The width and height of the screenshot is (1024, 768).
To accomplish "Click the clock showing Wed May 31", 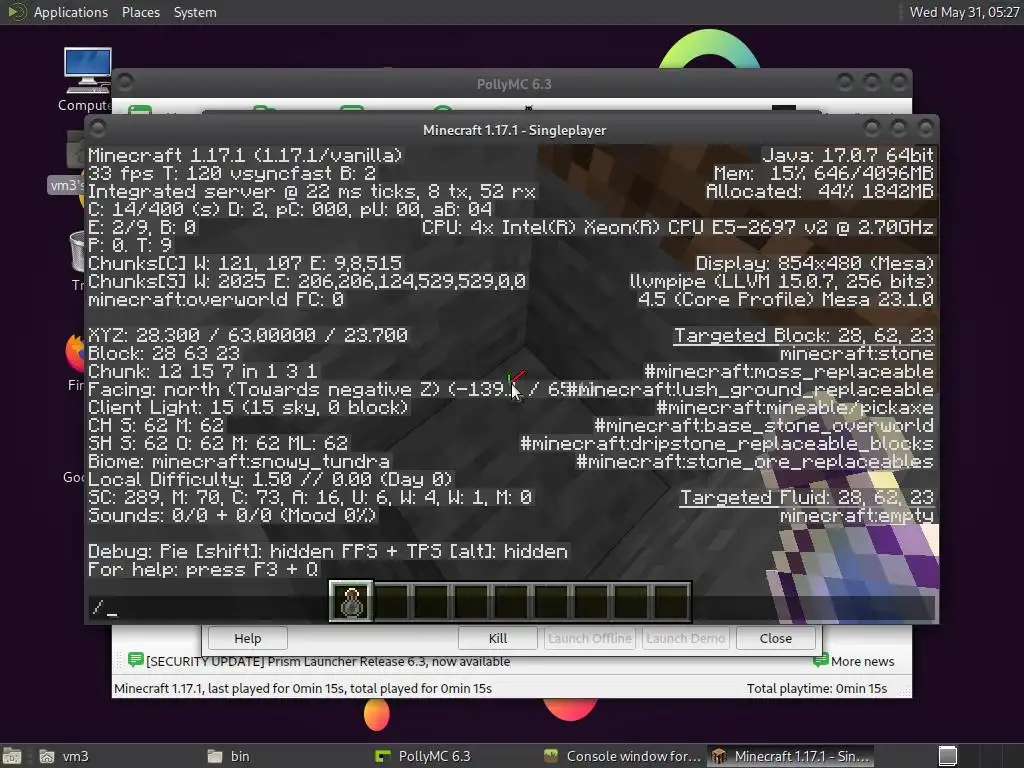I will (964, 12).
